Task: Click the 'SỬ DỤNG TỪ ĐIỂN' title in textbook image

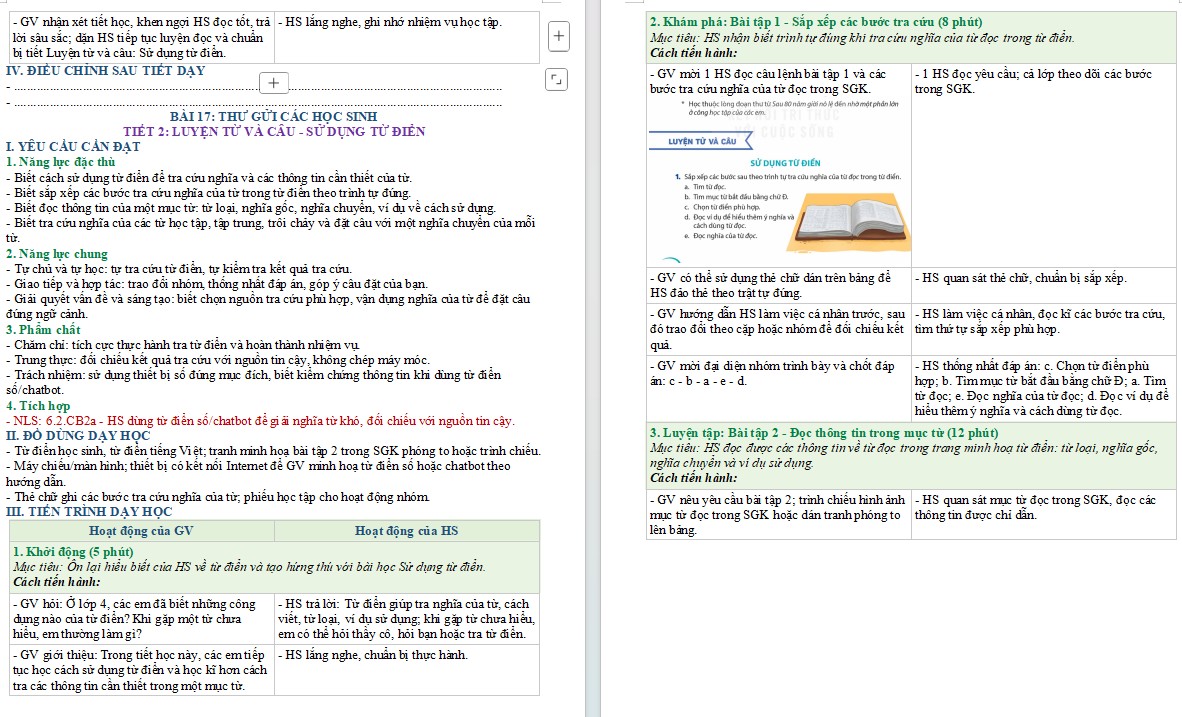Action: click(785, 163)
